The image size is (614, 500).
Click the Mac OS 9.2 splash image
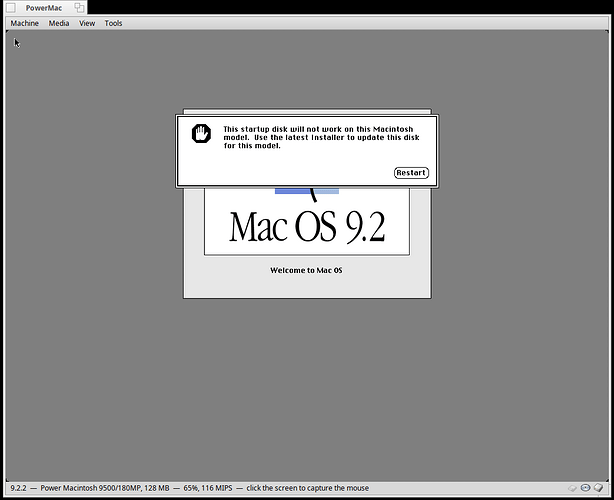pos(307,222)
